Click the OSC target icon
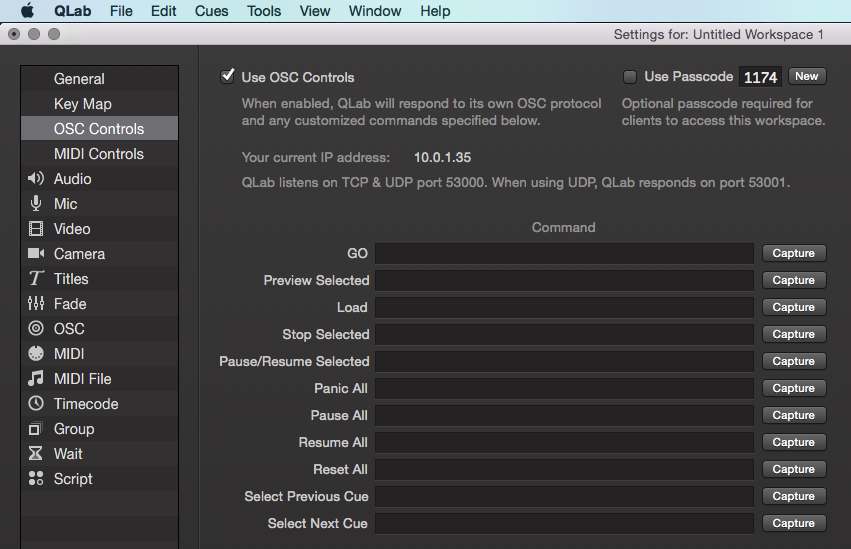Image resolution: width=851 pixels, height=549 pixels. [36, 328]
